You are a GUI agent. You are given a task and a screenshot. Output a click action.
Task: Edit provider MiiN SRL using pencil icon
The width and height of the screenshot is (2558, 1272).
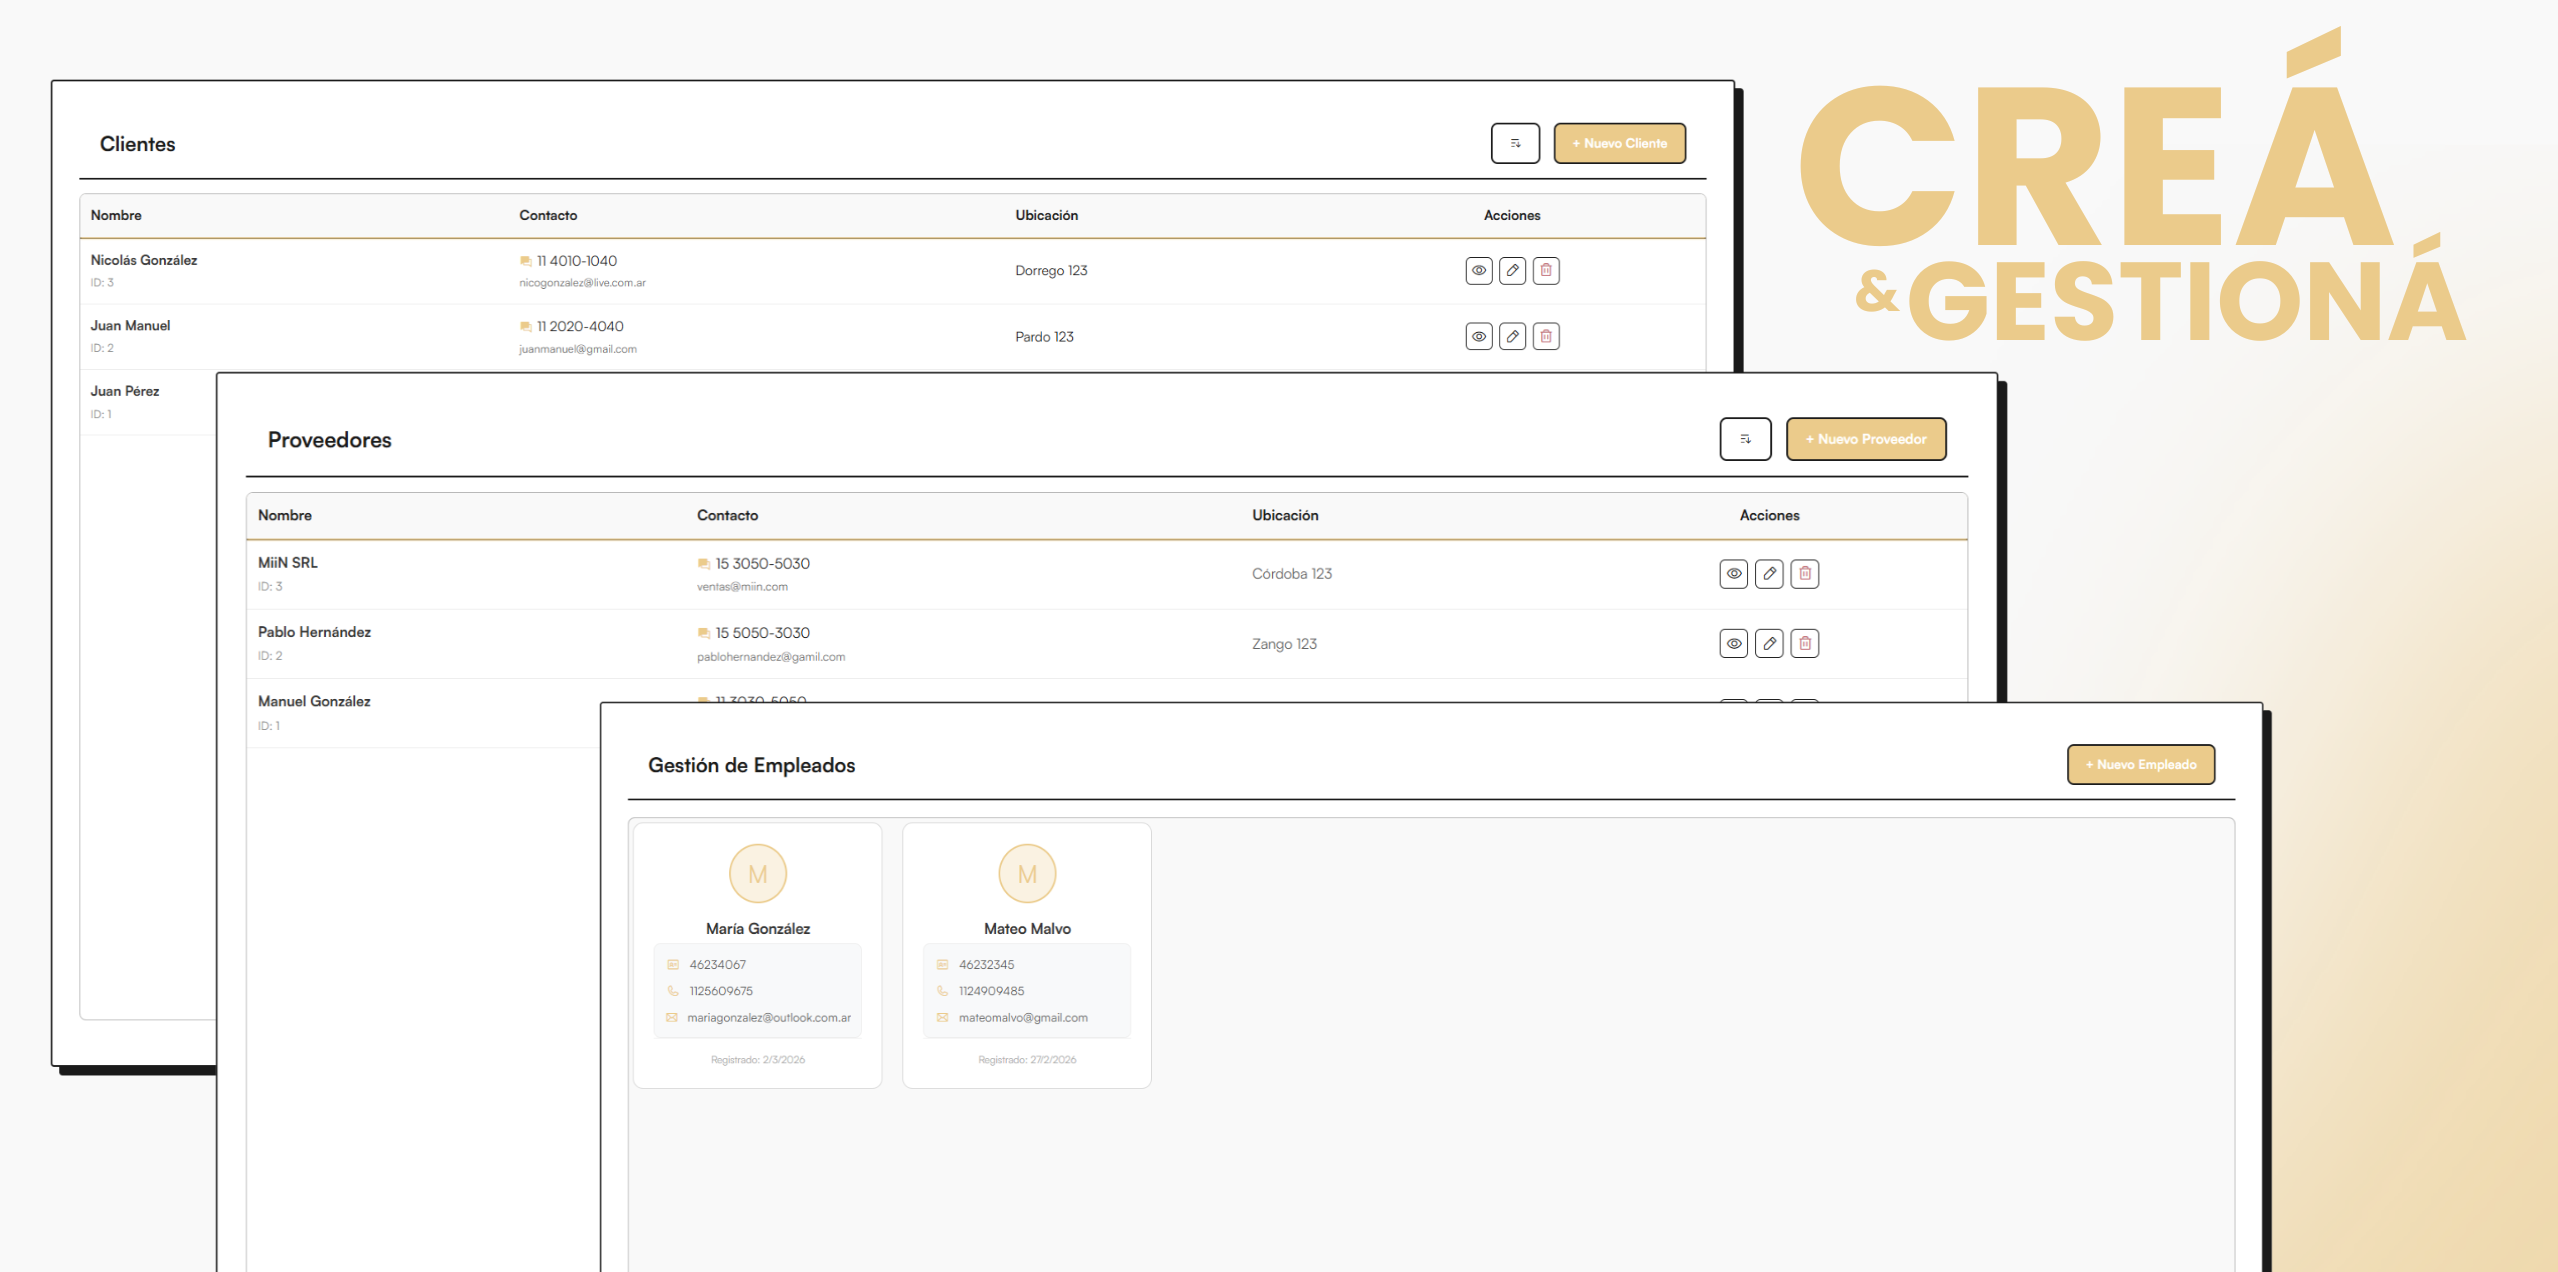(1769, 573)
